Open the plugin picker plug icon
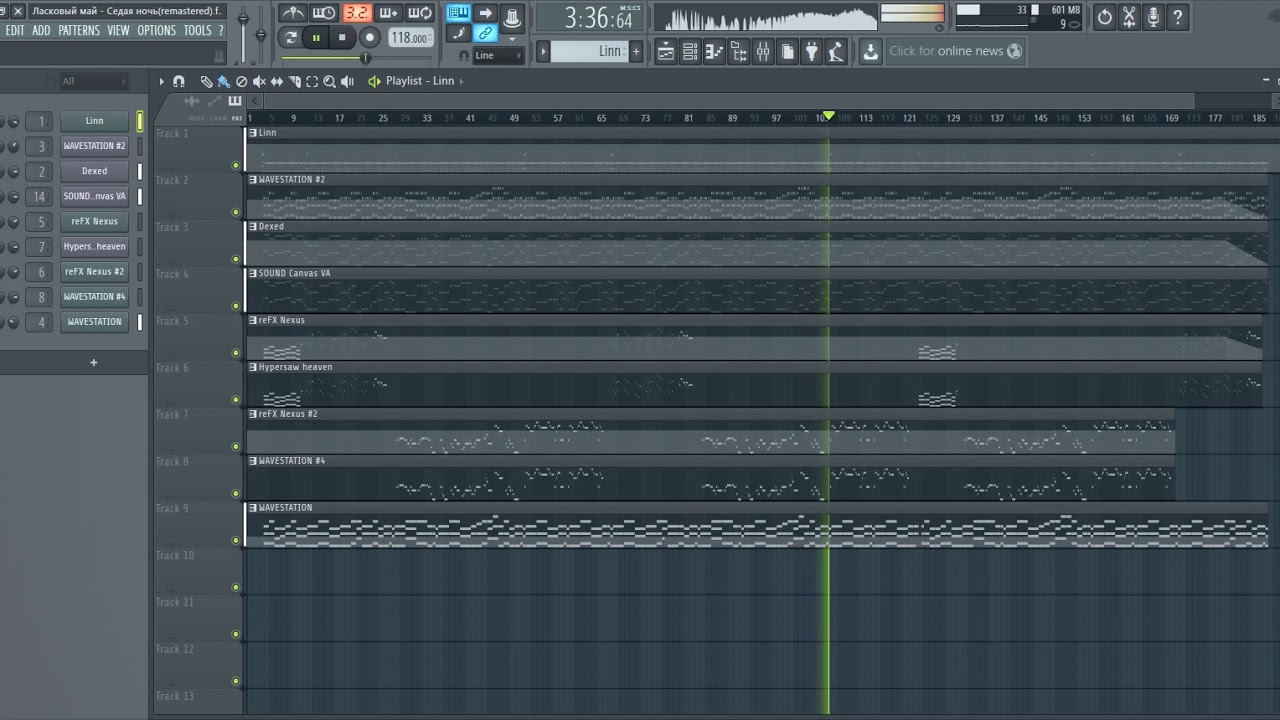1280x720 pixels. pyautogui.click(x=812, y=51)
